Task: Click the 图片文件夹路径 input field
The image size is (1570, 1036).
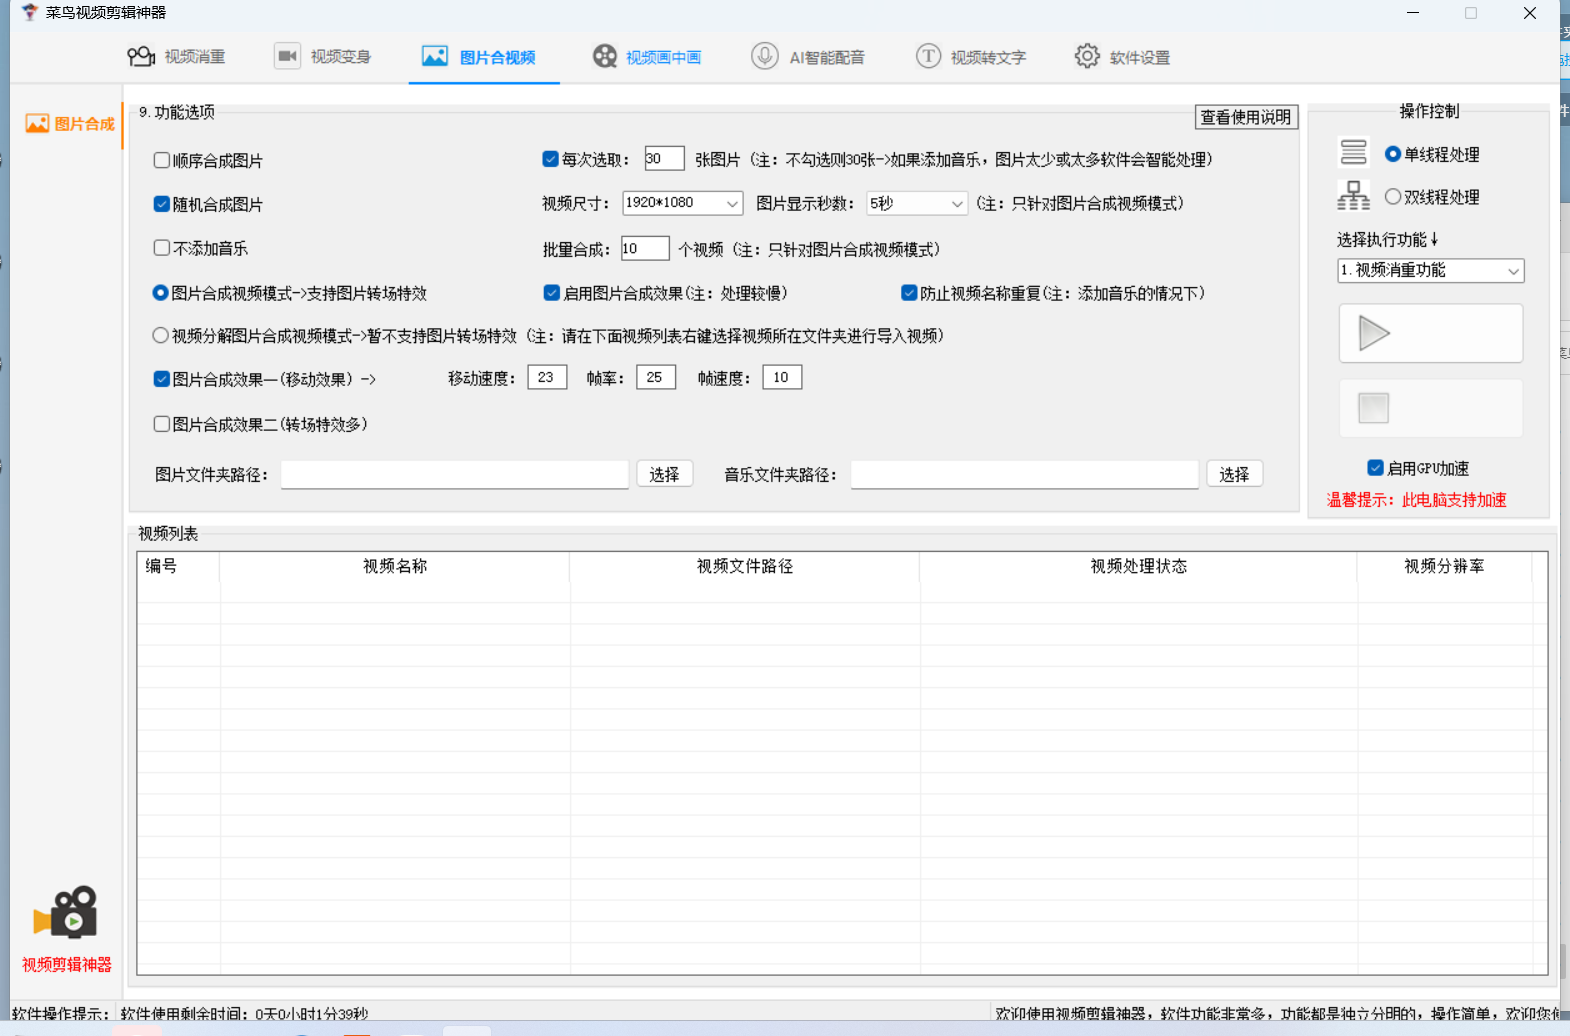Action: pos(454,474)
